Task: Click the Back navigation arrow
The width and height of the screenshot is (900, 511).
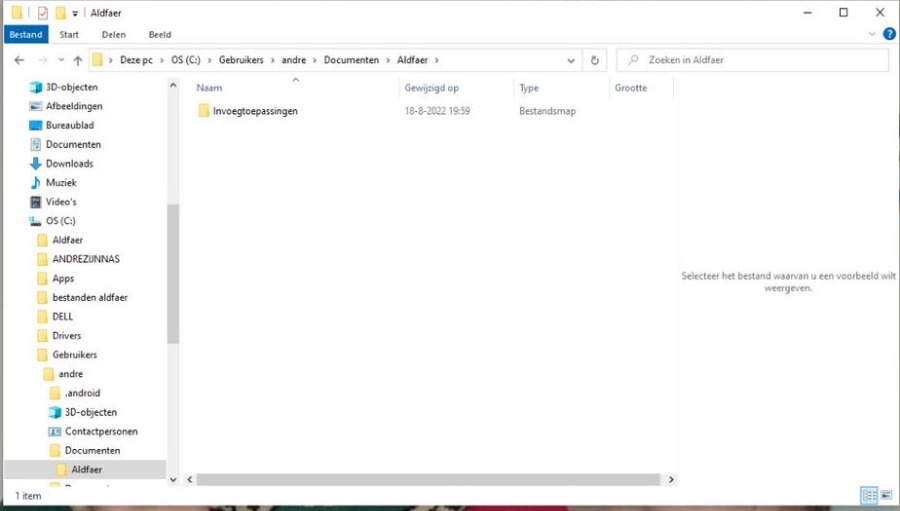Action: tap(19, 60)
